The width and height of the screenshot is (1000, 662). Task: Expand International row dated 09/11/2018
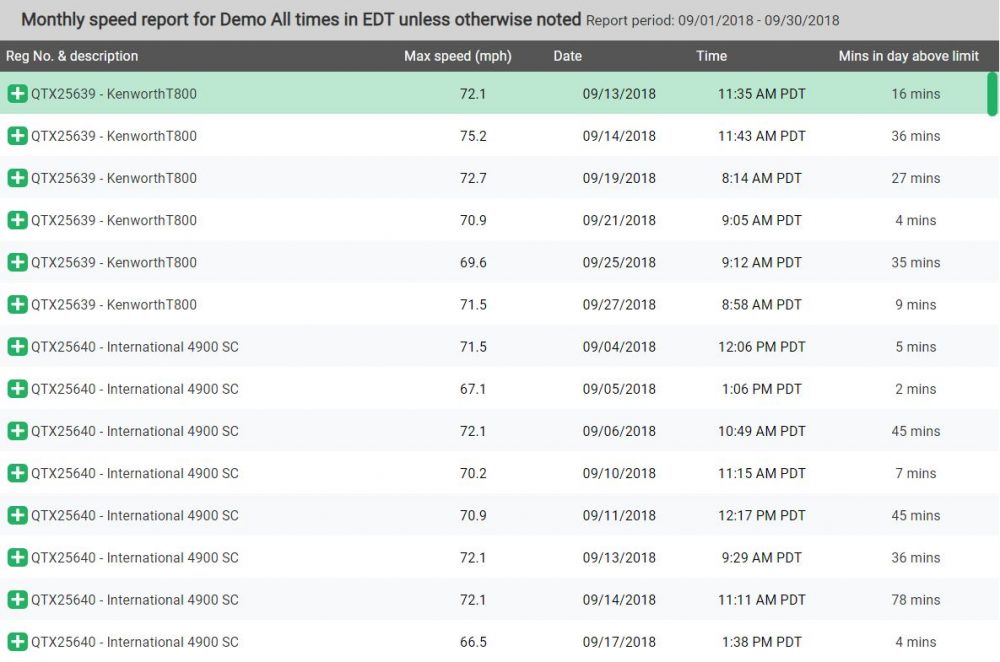pyautogui.click(x=17, y=515)
